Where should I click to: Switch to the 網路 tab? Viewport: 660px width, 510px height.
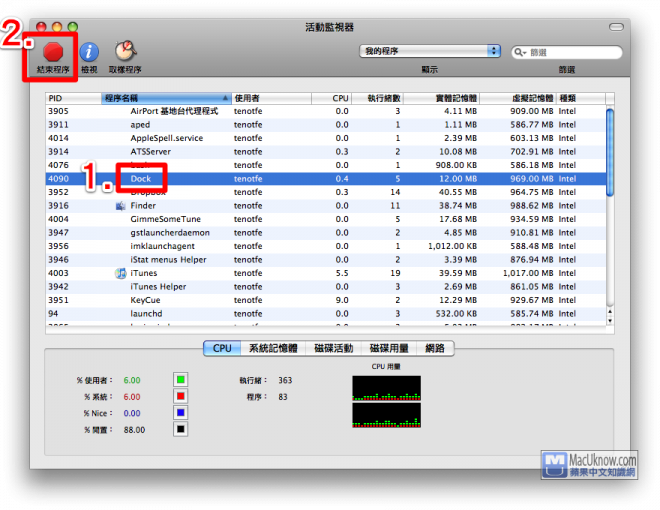(x=435, y=348)
